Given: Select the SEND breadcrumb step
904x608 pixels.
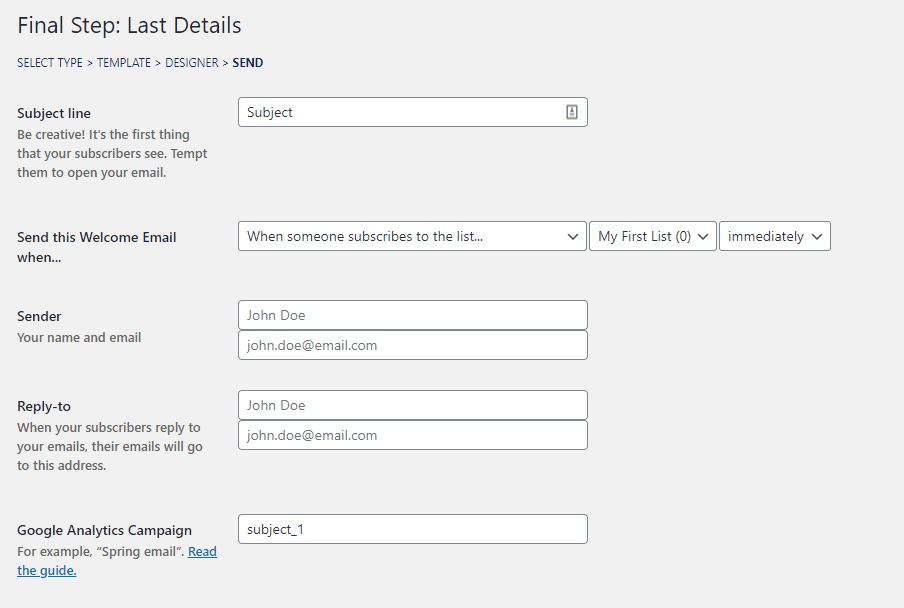Looking at the screenshot, I should pyautogui.click(x=247, y=62).
